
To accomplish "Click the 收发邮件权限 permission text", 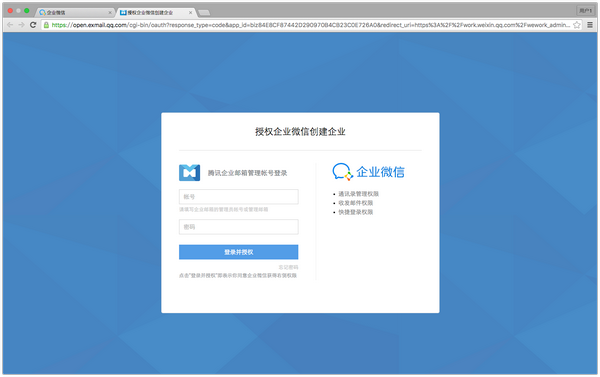I will [355, 203].
